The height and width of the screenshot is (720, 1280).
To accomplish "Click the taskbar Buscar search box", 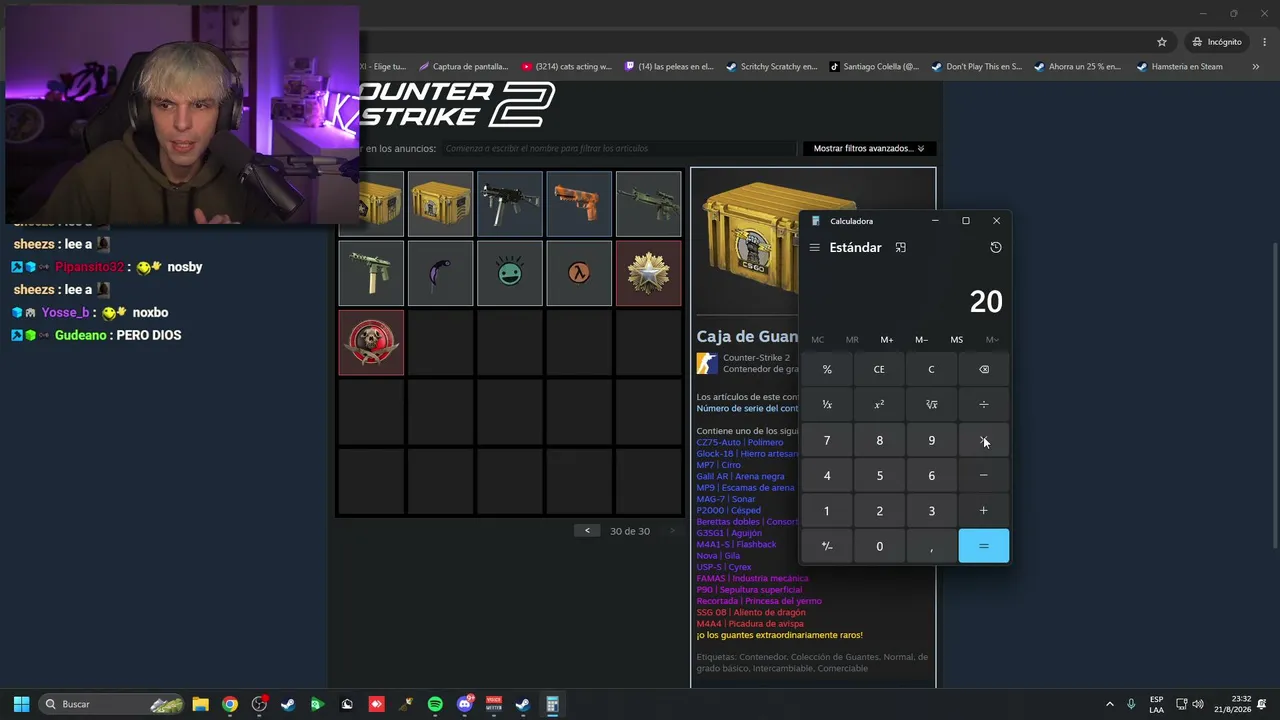I will point(112,704).
